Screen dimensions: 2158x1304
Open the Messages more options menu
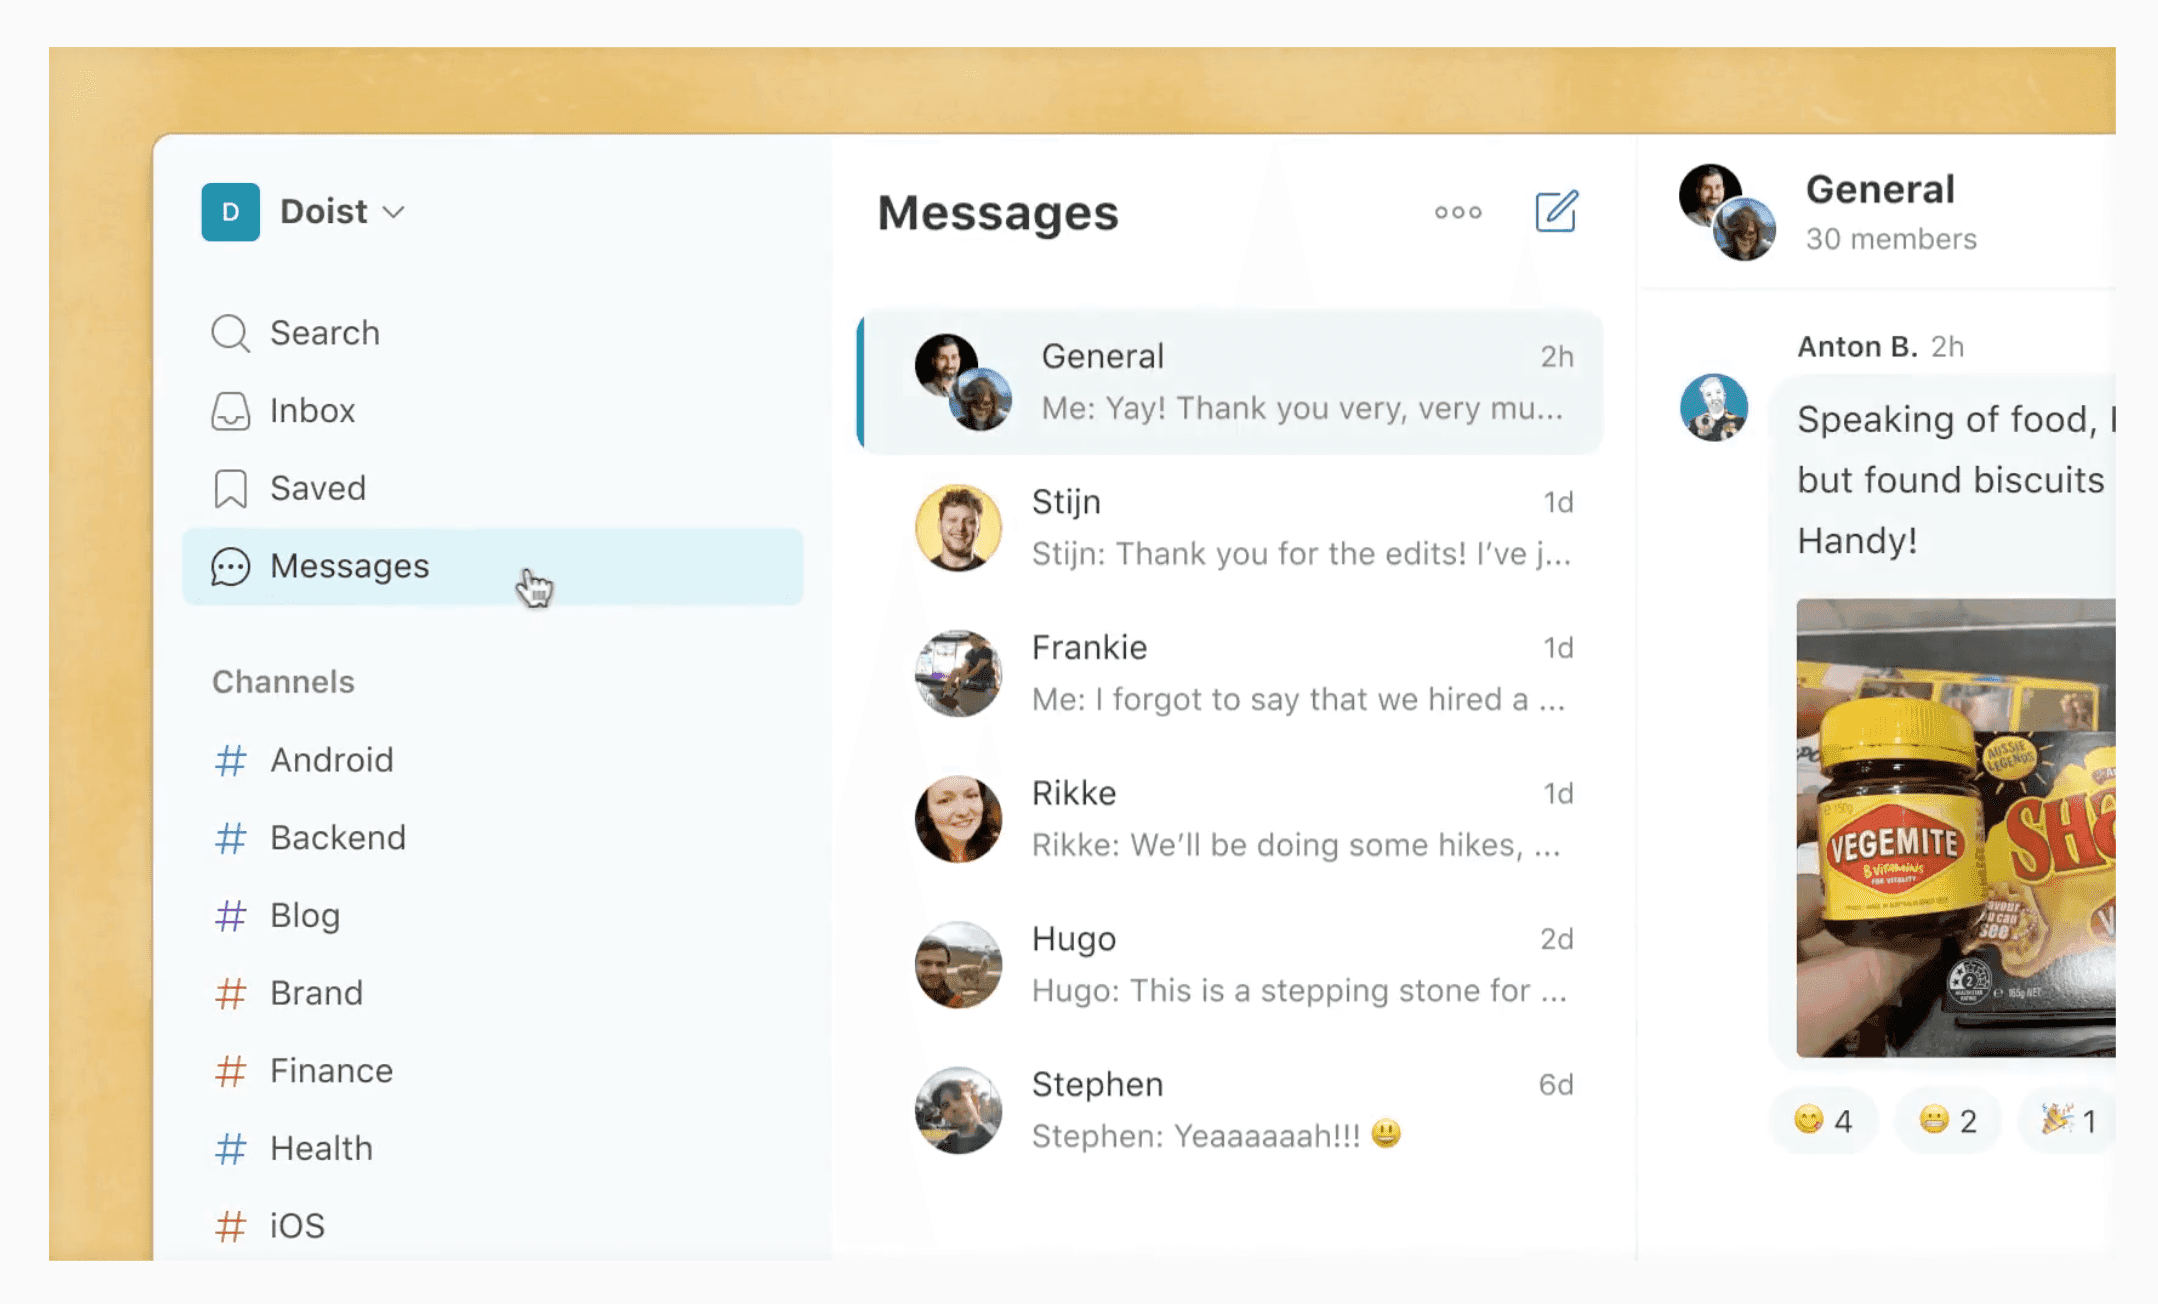pos(1458,212)
